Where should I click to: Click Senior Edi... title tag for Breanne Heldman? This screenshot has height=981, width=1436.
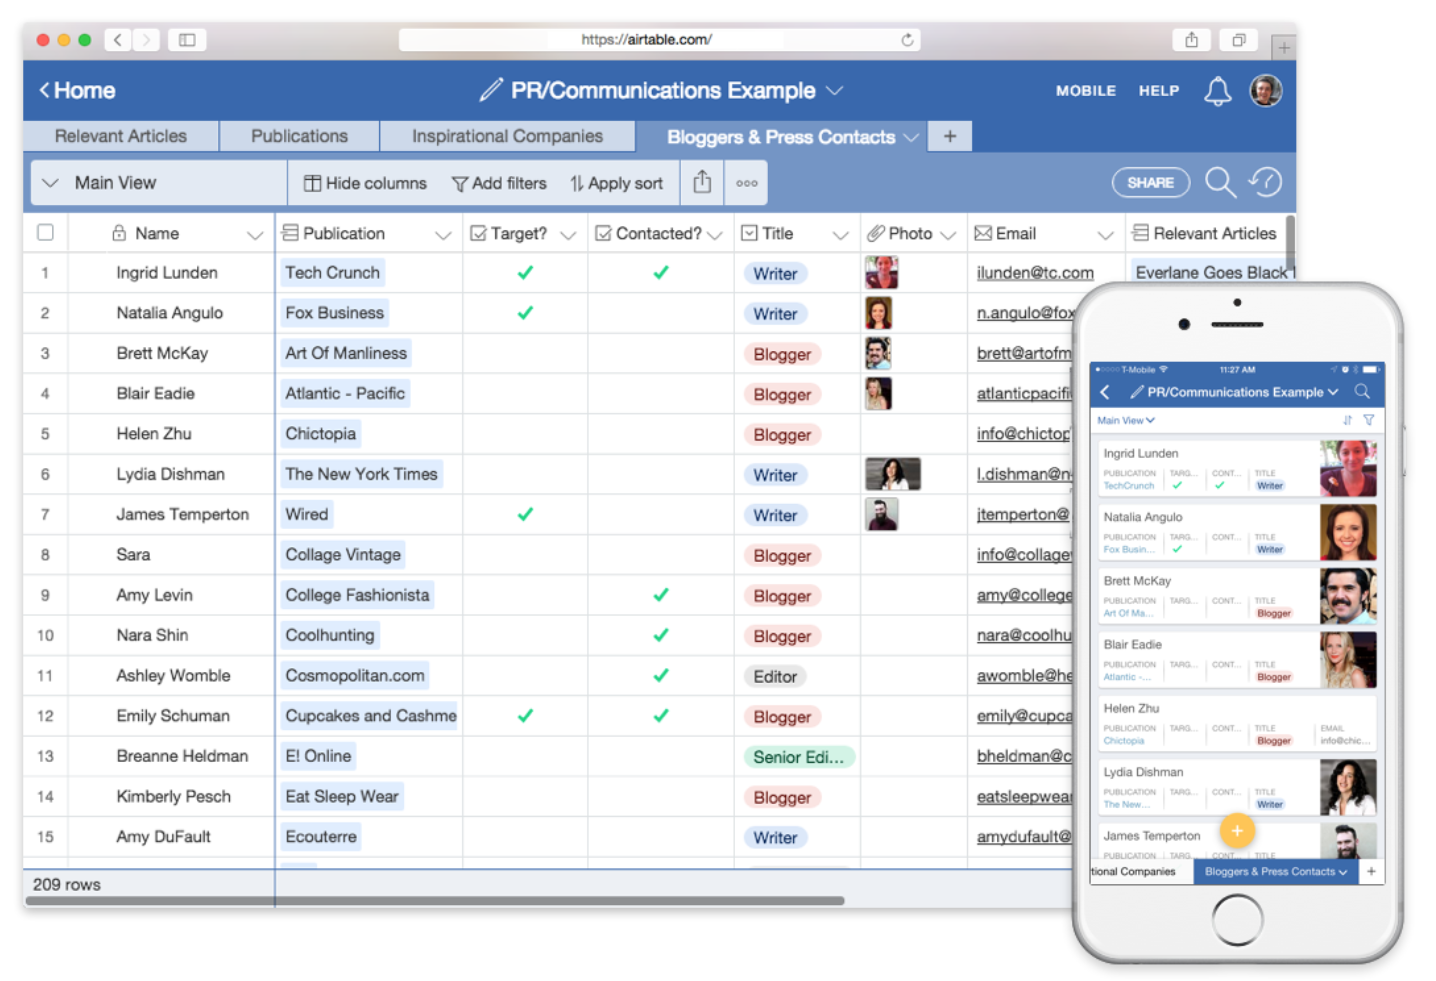tap(798, 757)
